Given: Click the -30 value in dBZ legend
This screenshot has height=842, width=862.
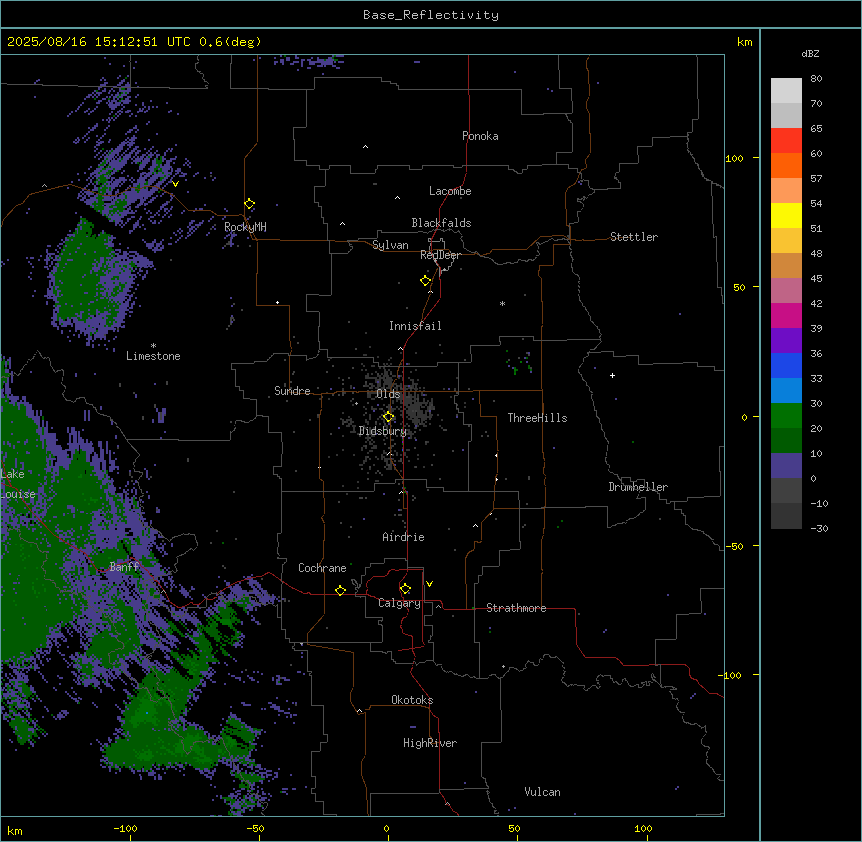Looking at the screenshot, I should (819, 528).
